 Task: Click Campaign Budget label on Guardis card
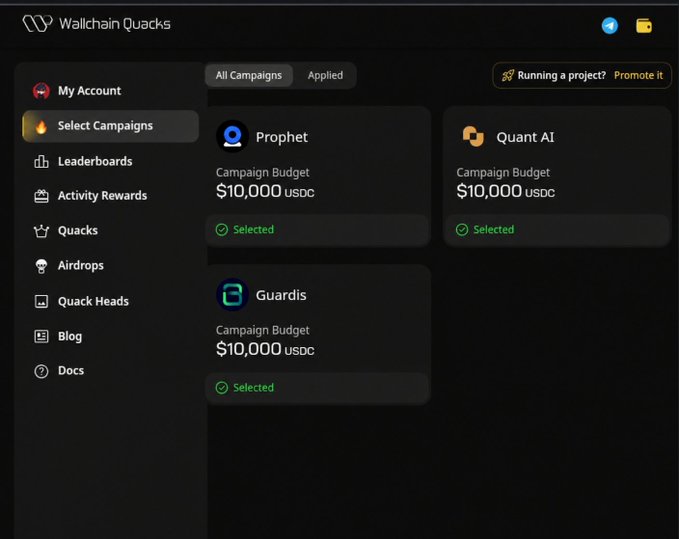[262, 330]
